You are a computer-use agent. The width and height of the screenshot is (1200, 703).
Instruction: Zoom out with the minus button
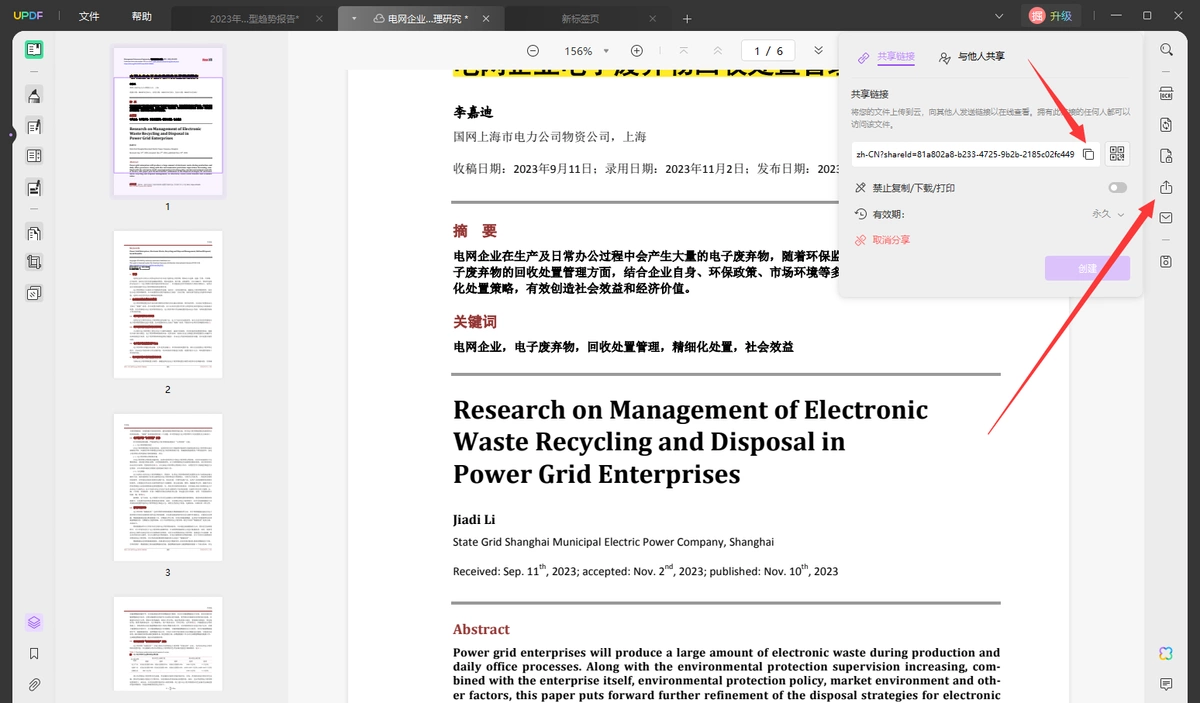coord(533,51)
